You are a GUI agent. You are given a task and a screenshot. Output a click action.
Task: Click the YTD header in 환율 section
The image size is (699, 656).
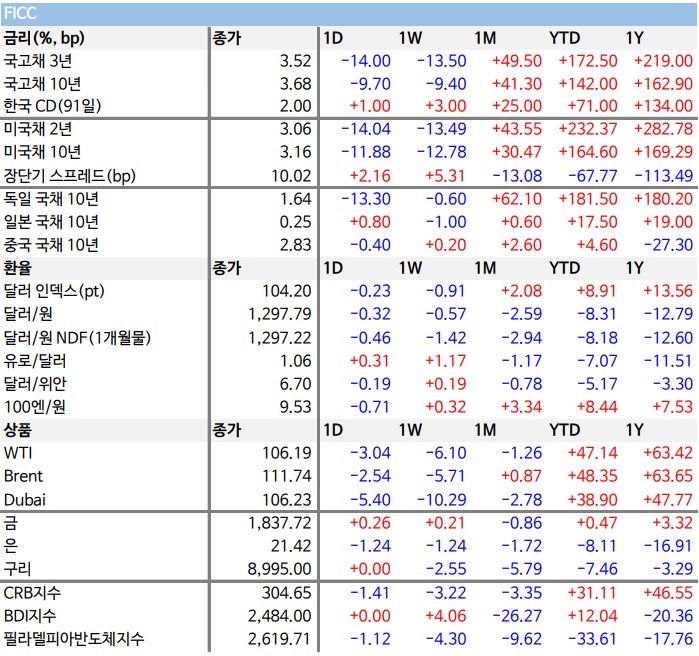pyautogui.click(x=564, y=268)
